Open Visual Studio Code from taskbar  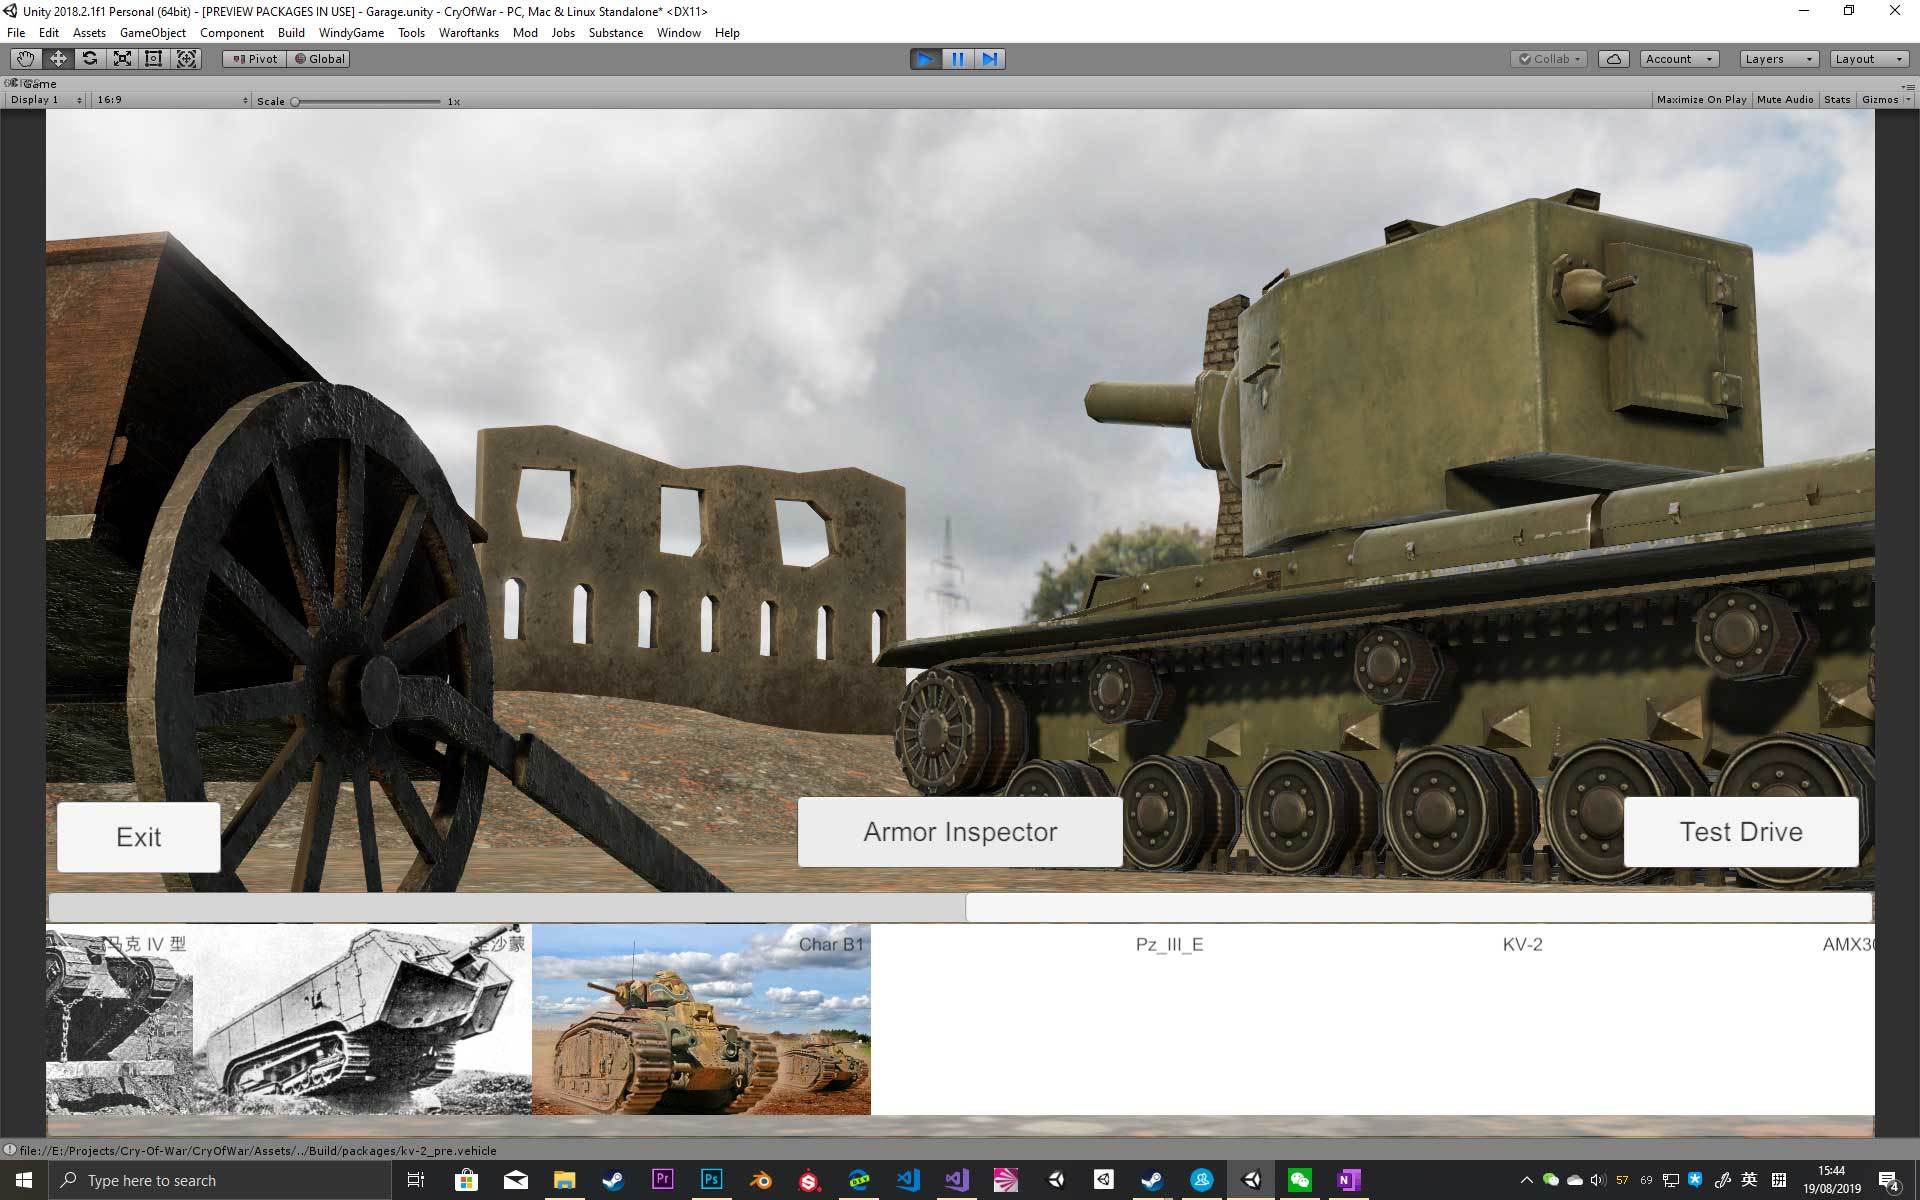(x=908, y=1180)
